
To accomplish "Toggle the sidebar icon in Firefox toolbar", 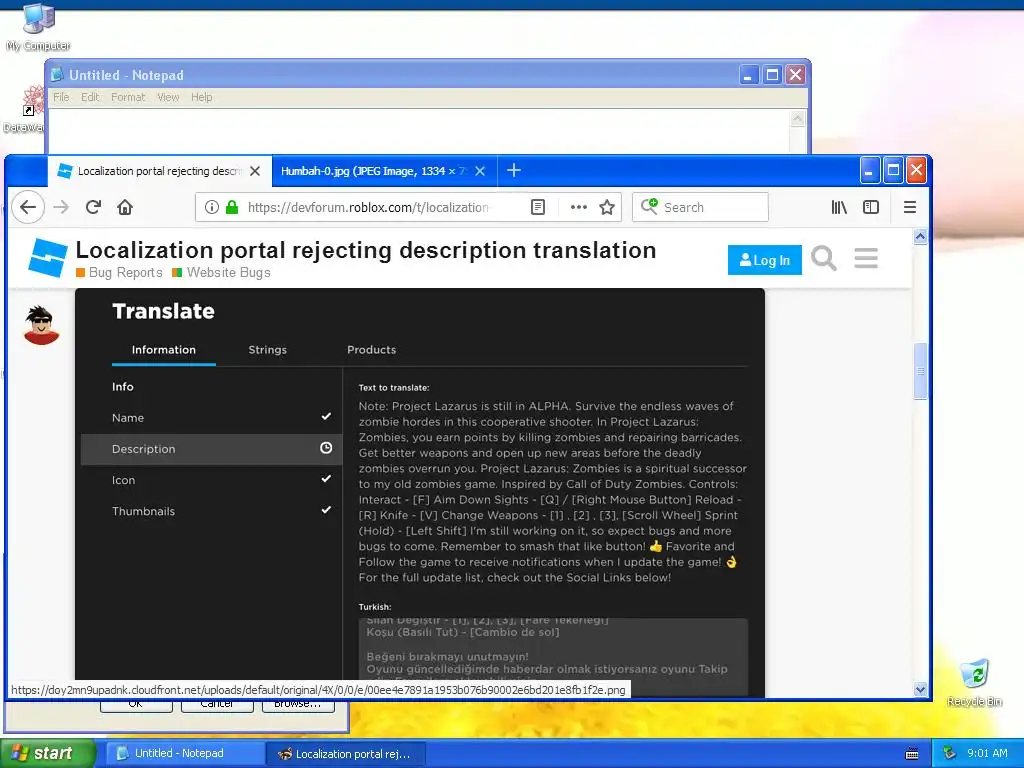I will click(x=871, y=207).
